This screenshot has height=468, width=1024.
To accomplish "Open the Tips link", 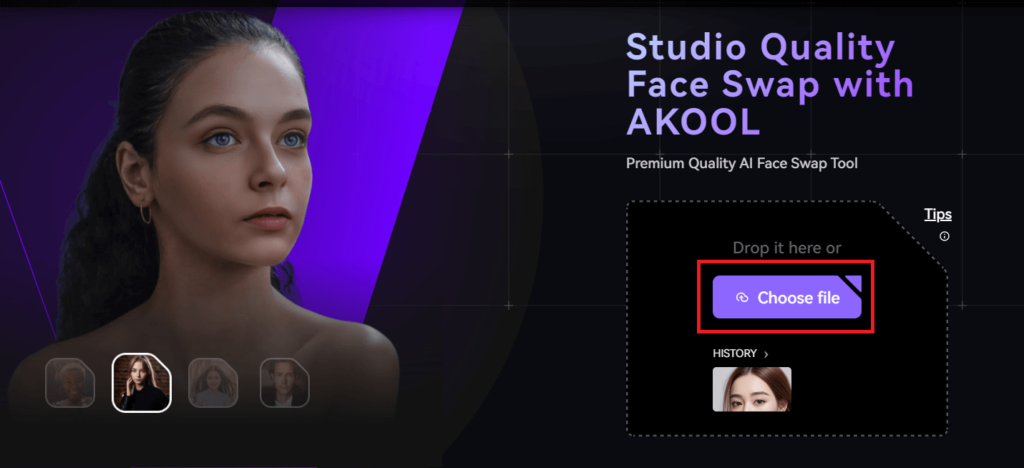I will coord(938,214).
